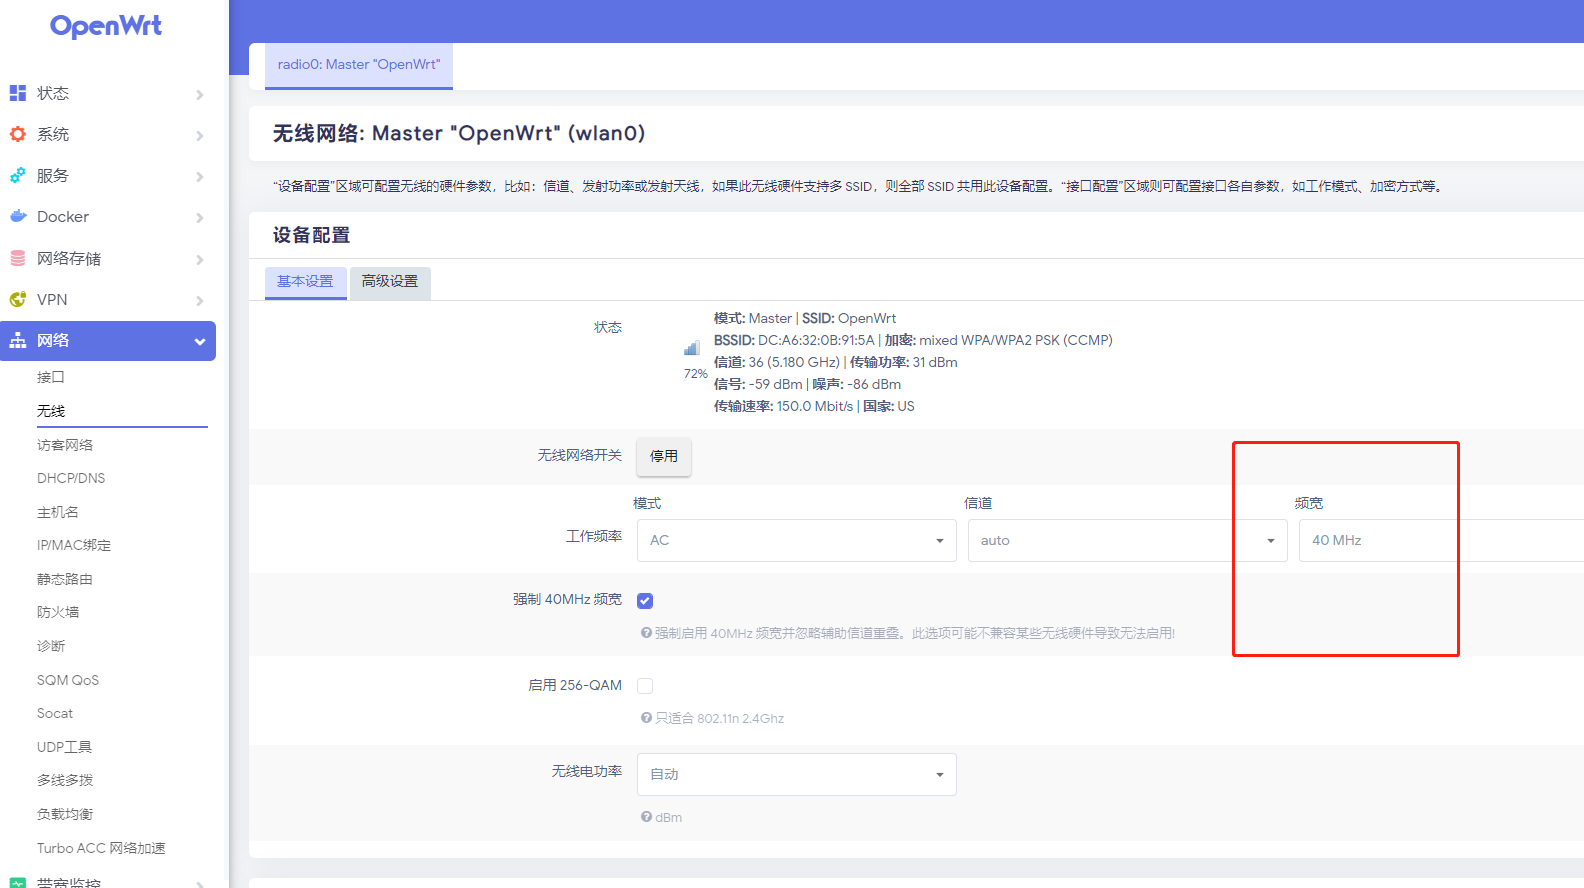Image resolution: width=1584 pixels, height=888 pixels.
Task: Open the 模式 AC dropdown
Action: pos(796,540)
